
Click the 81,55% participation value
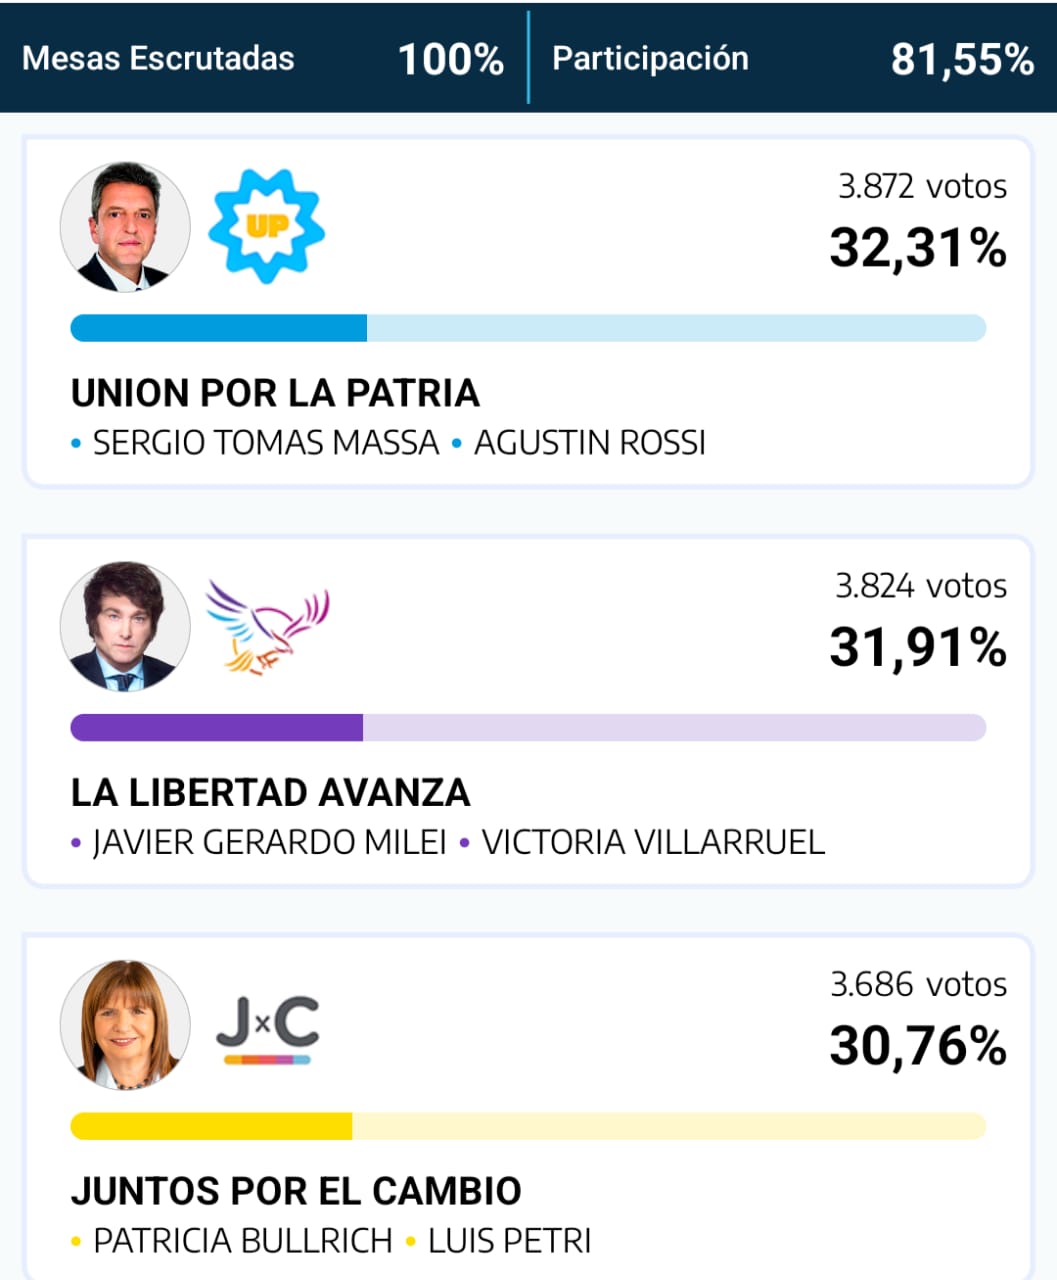click(962, 59)
